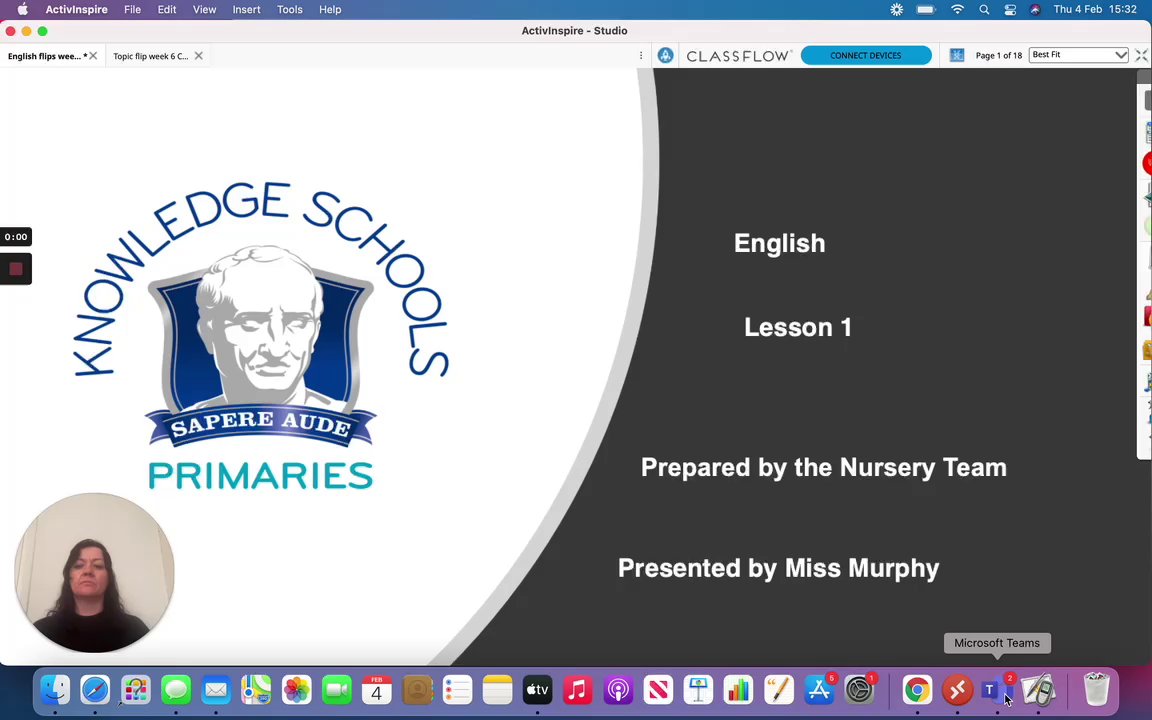This screenshot has height=720, width=1152.
Task: Open Microsoft Teams from the dock
Action: click(x=997, y=690)
